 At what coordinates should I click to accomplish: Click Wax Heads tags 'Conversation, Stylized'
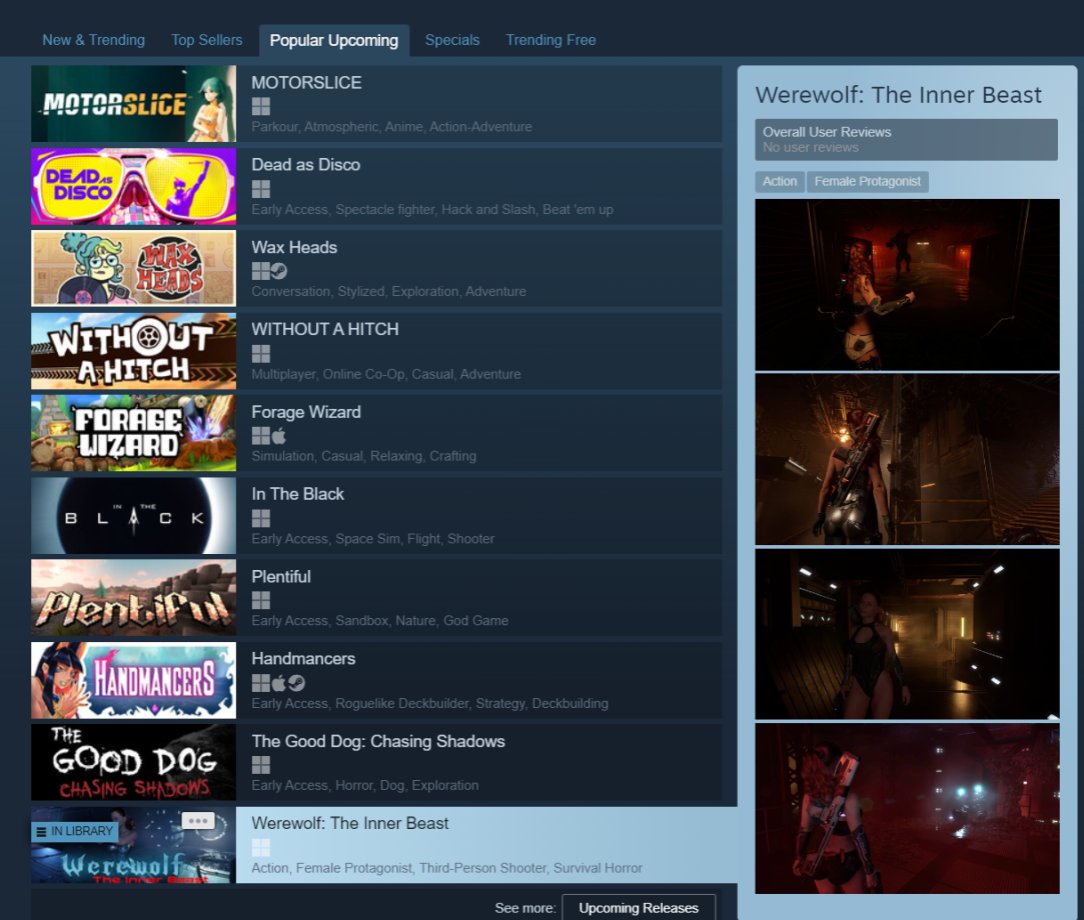[x=319, y=292]
